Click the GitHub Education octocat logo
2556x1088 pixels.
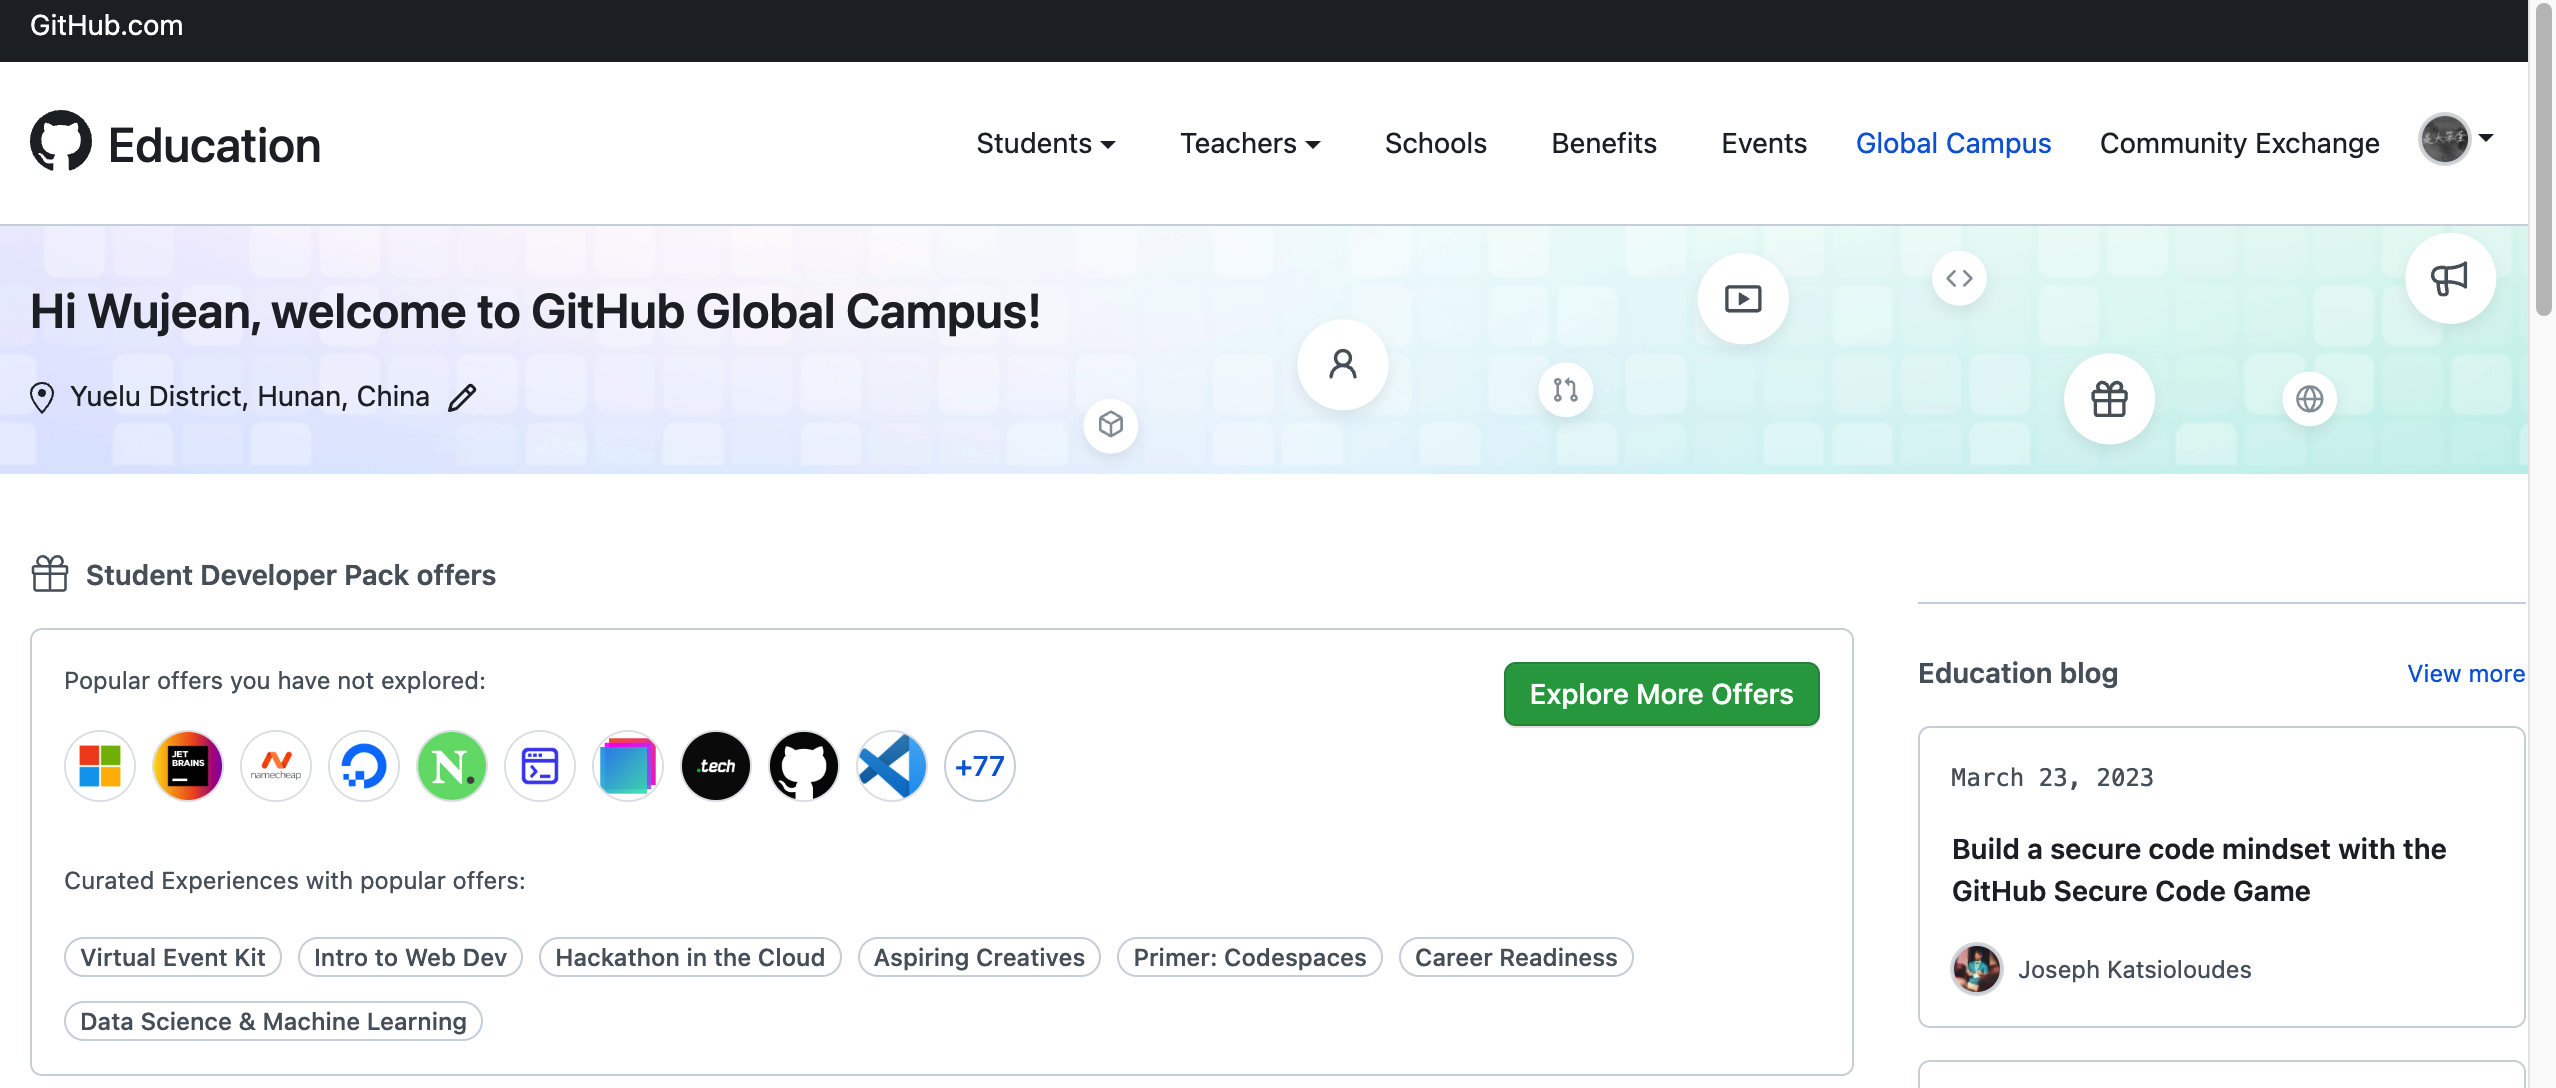pos(61,141)
